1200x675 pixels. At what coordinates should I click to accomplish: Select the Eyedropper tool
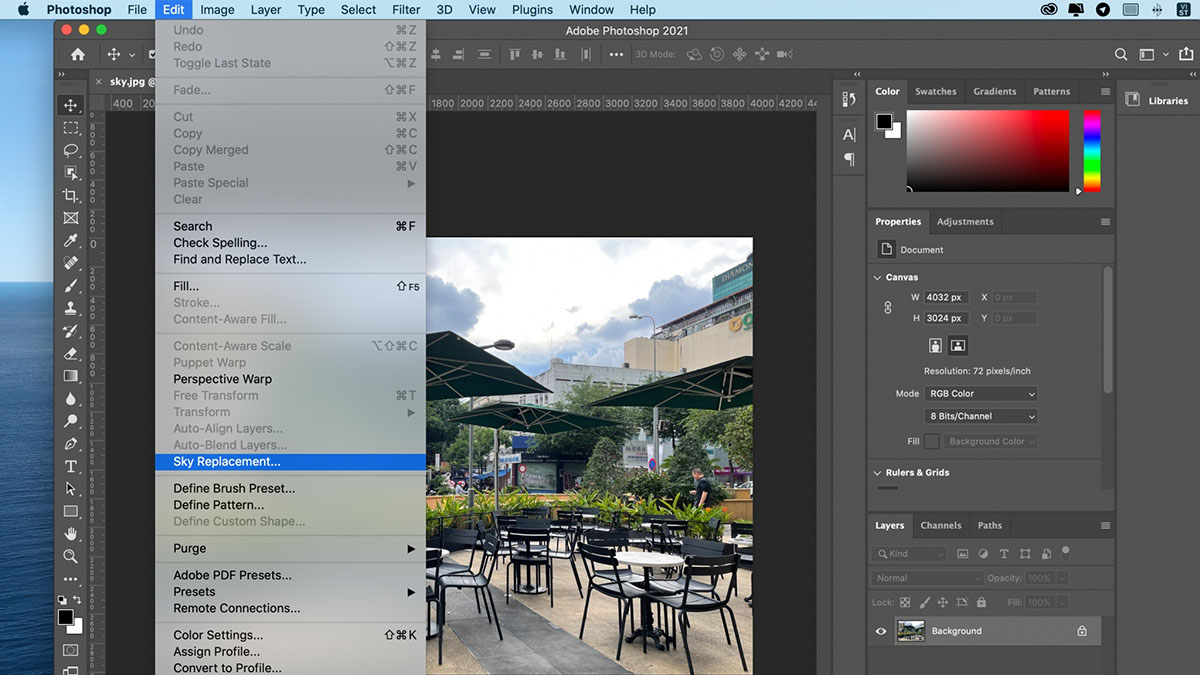[71, 240]
